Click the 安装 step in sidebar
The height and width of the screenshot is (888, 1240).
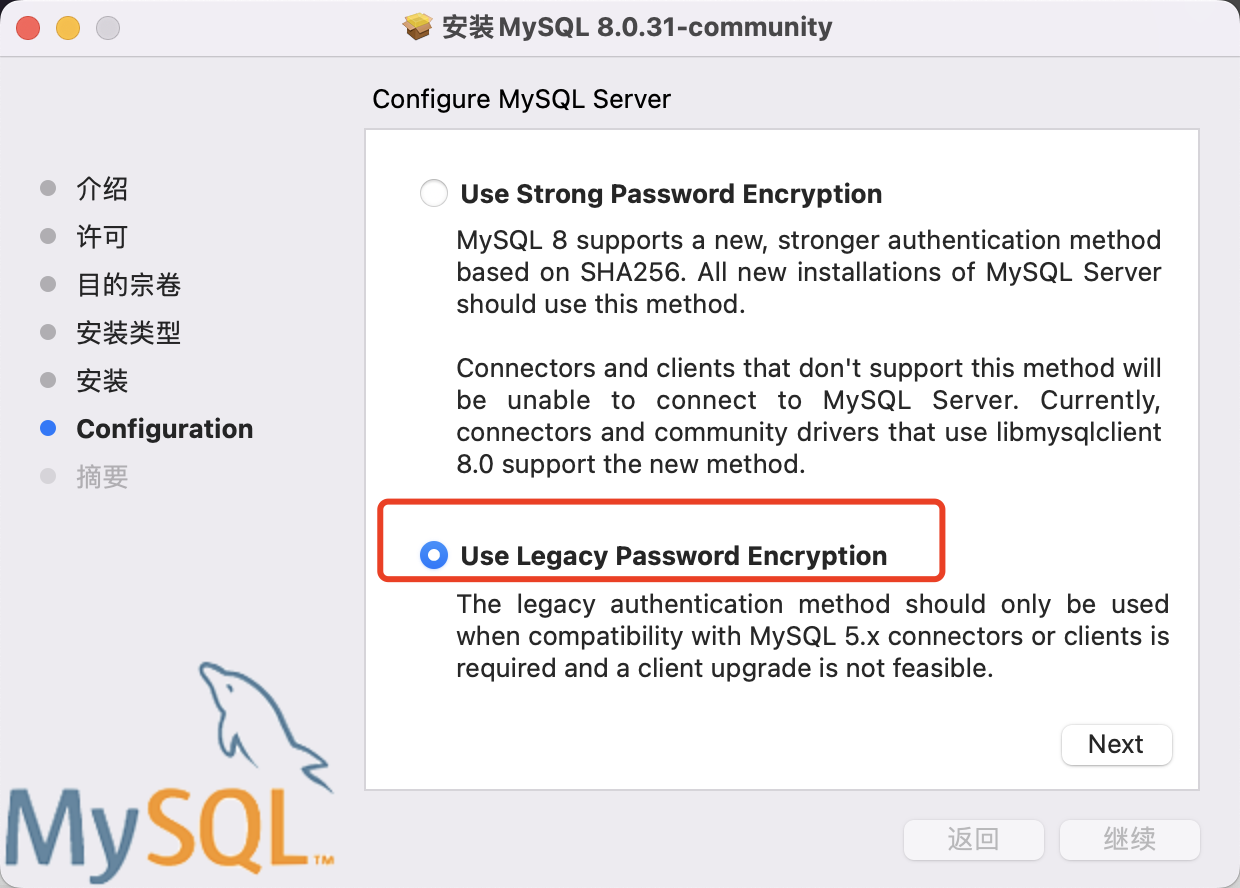[x=102, y=381]
